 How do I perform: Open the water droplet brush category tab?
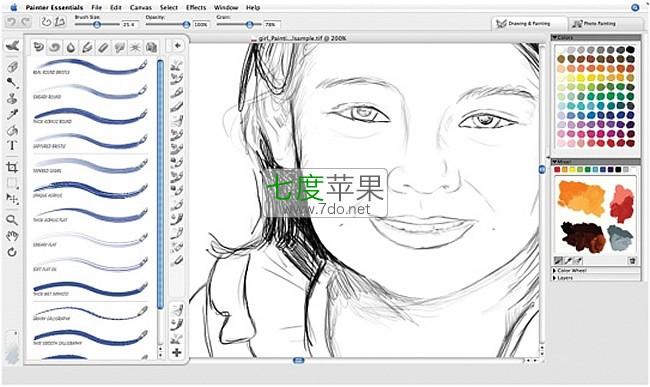point(71,47)
